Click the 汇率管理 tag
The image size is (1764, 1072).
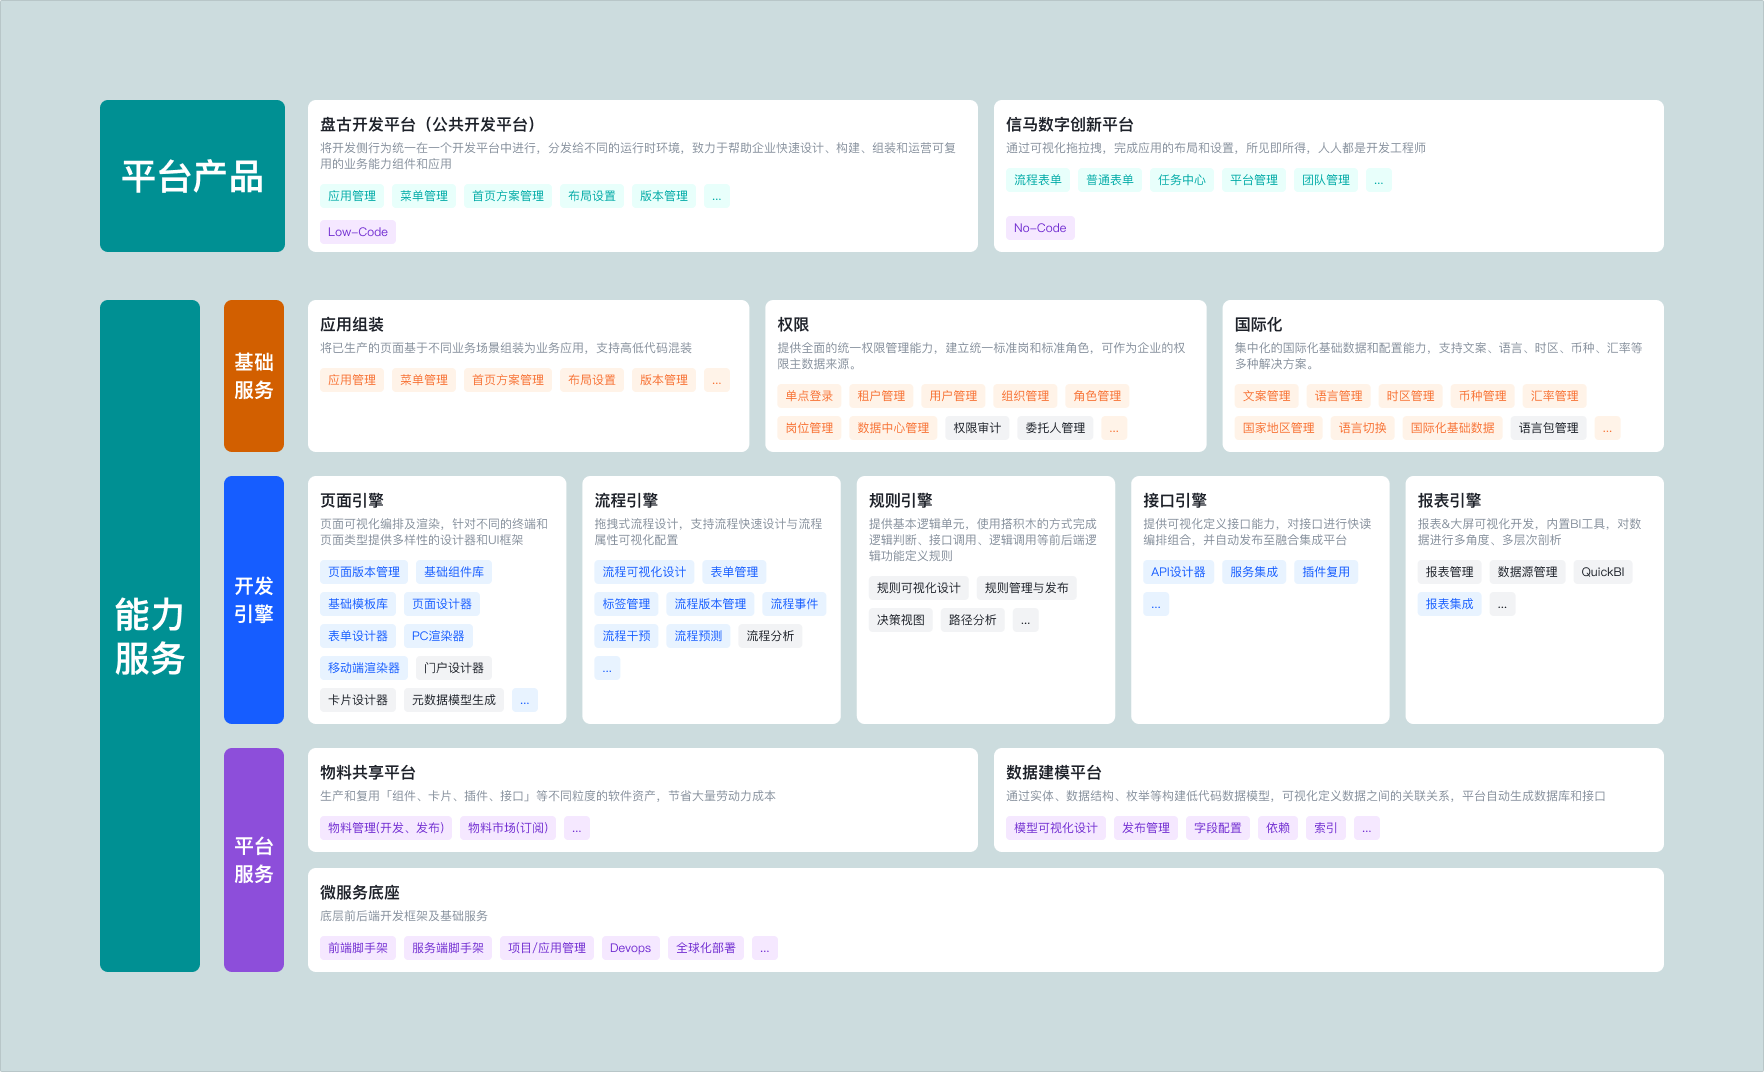click(x=1555, y=396)
